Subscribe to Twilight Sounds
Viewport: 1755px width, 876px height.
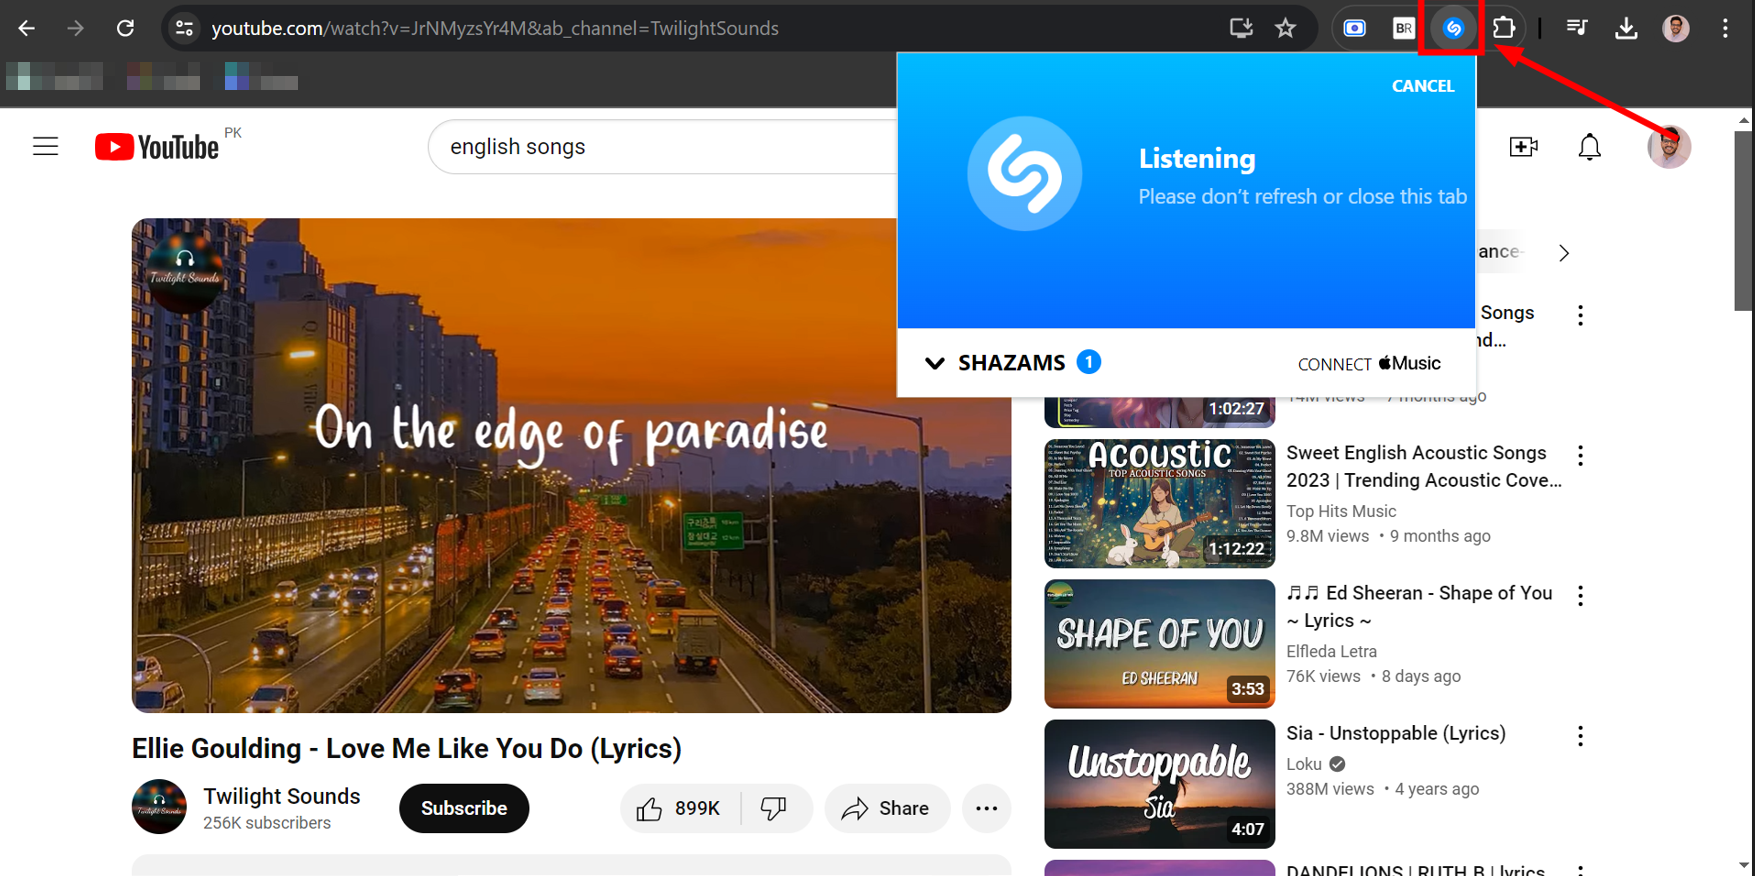point(464,808)
